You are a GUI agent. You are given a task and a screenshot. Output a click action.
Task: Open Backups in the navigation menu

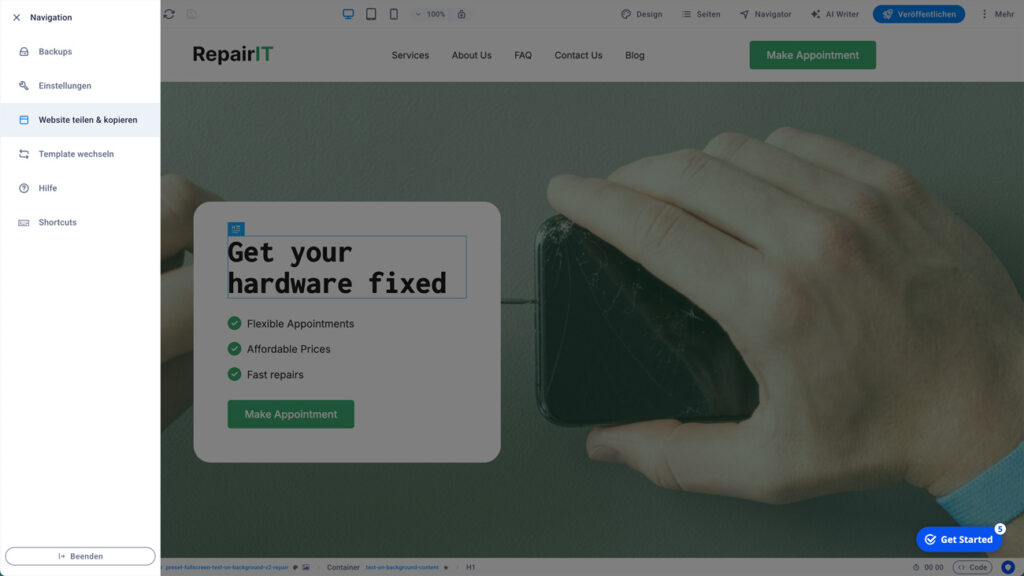(55, 51)
